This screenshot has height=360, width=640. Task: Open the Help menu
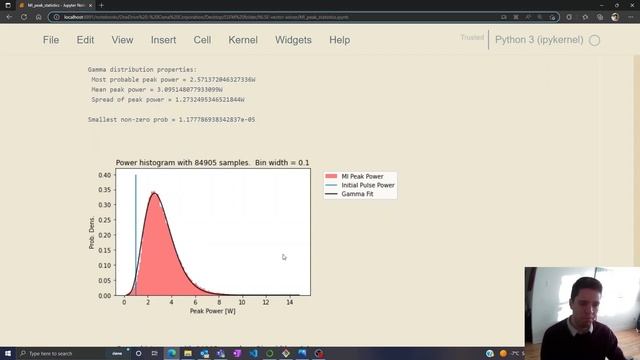click(340, 40)
